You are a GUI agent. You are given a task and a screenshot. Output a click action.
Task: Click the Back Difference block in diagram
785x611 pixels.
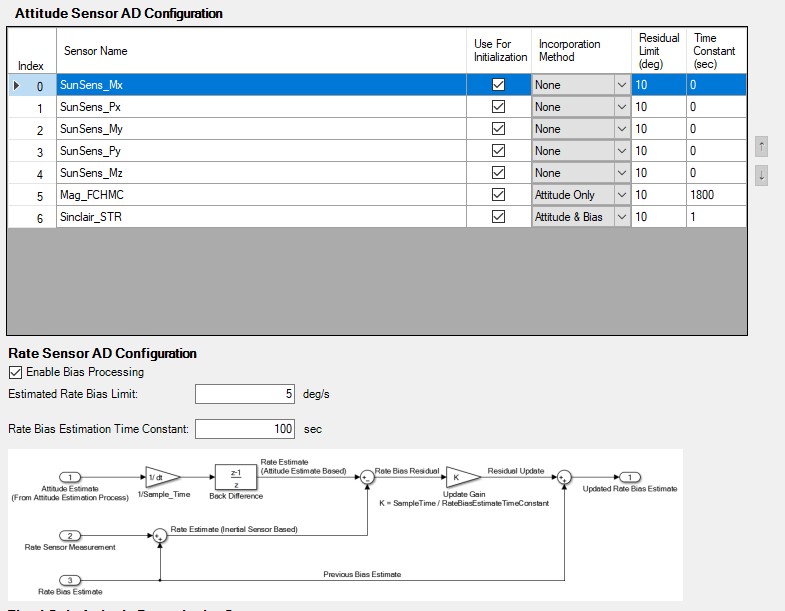point(236,477)
